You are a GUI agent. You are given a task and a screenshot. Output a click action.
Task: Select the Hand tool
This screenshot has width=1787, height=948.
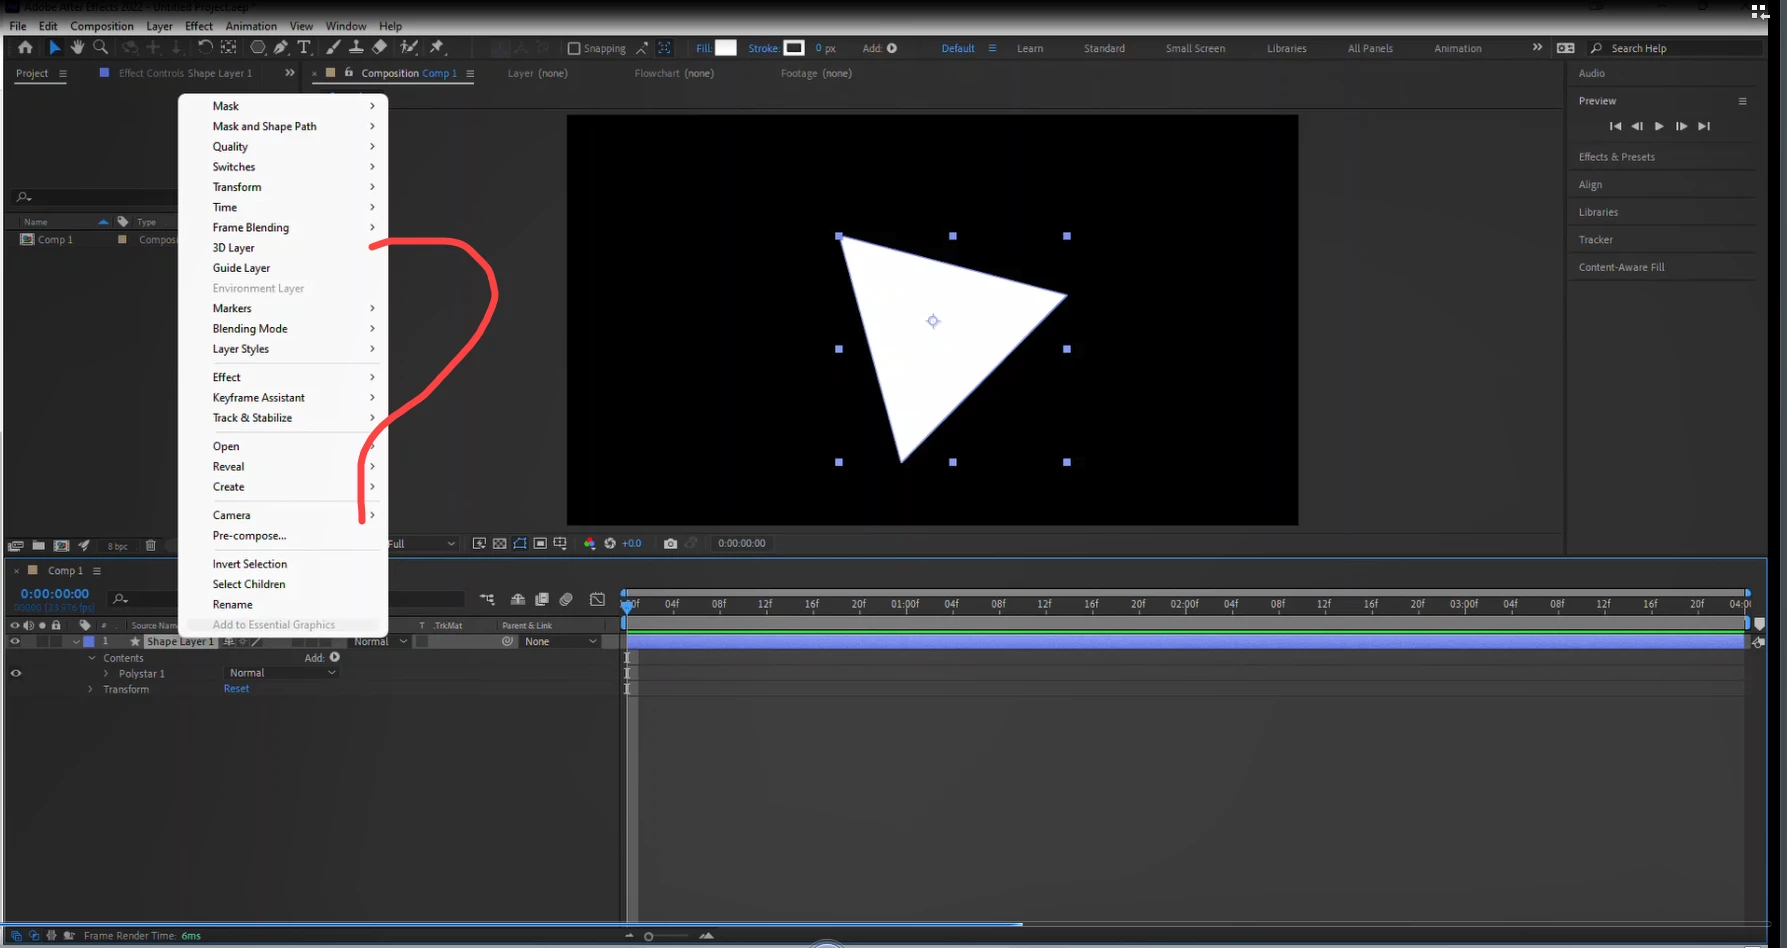pos(77,47)
